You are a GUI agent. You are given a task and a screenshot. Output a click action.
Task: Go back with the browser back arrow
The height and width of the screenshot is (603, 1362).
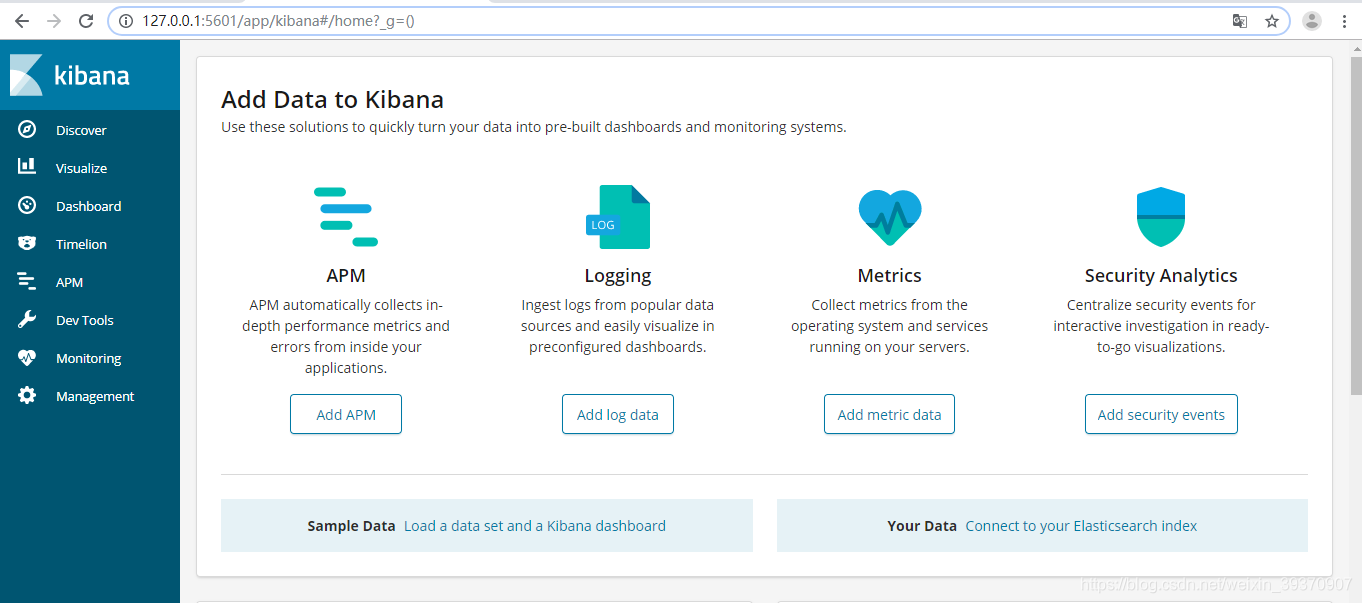pyautogui.click(x=22, y=21)
